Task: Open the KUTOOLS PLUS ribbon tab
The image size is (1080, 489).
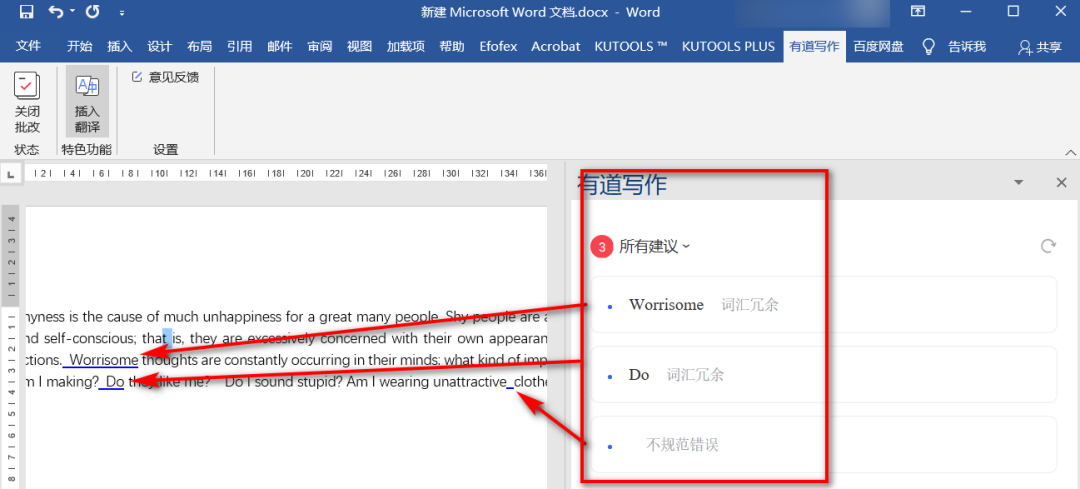Action: click(728, 46)
